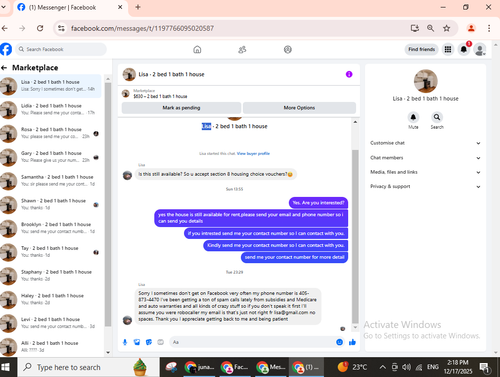Record a voice clip microphone icon

click(125, 342)
